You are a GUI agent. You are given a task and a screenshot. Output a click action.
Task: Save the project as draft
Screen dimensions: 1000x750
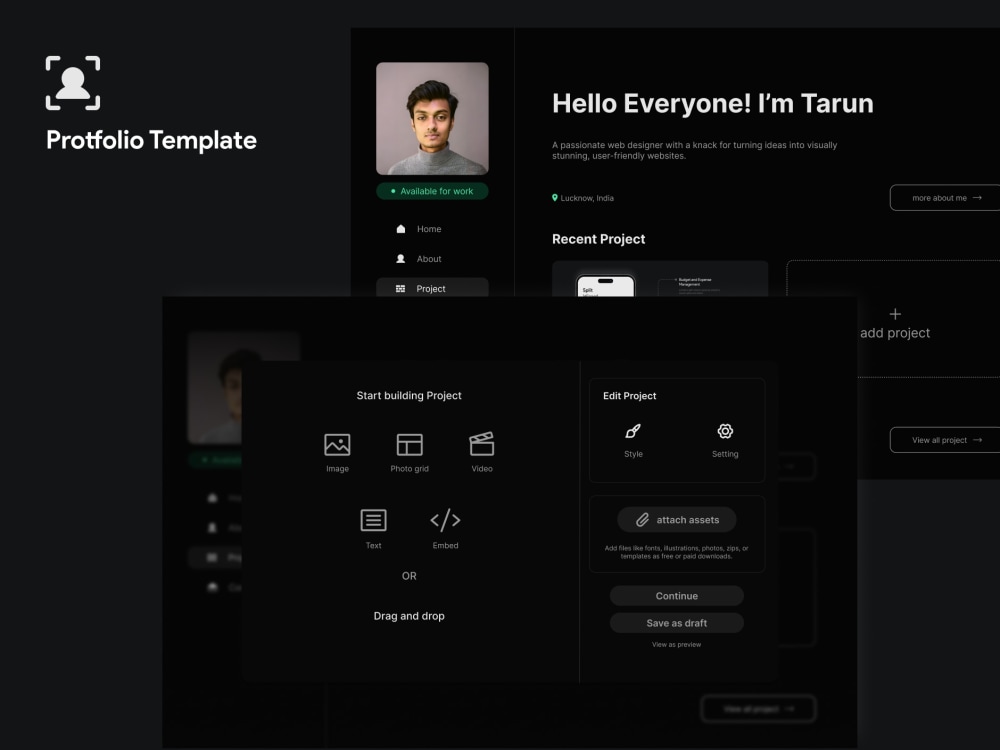point(677,623)
